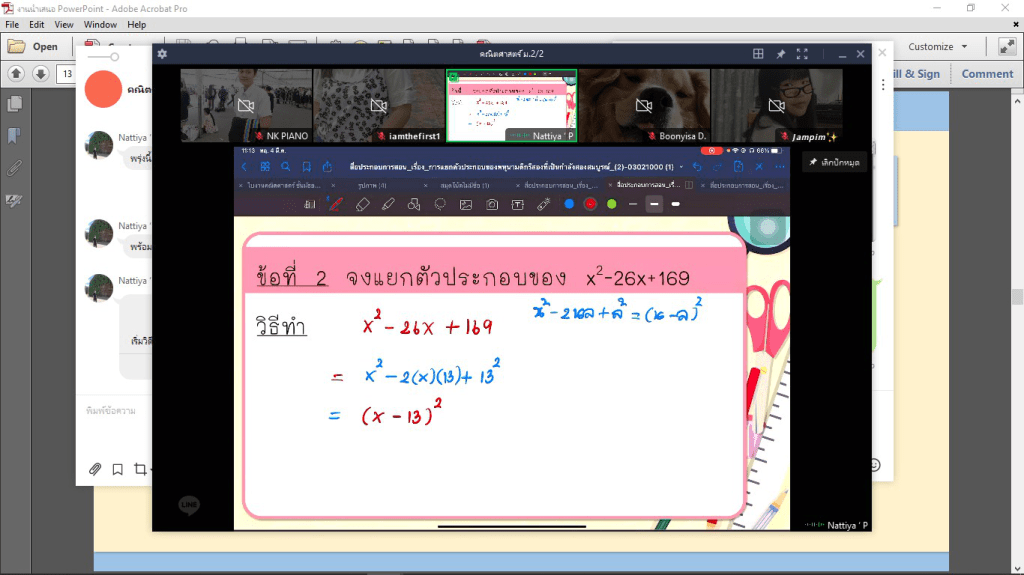Pin the call window on top

(780, 54)
